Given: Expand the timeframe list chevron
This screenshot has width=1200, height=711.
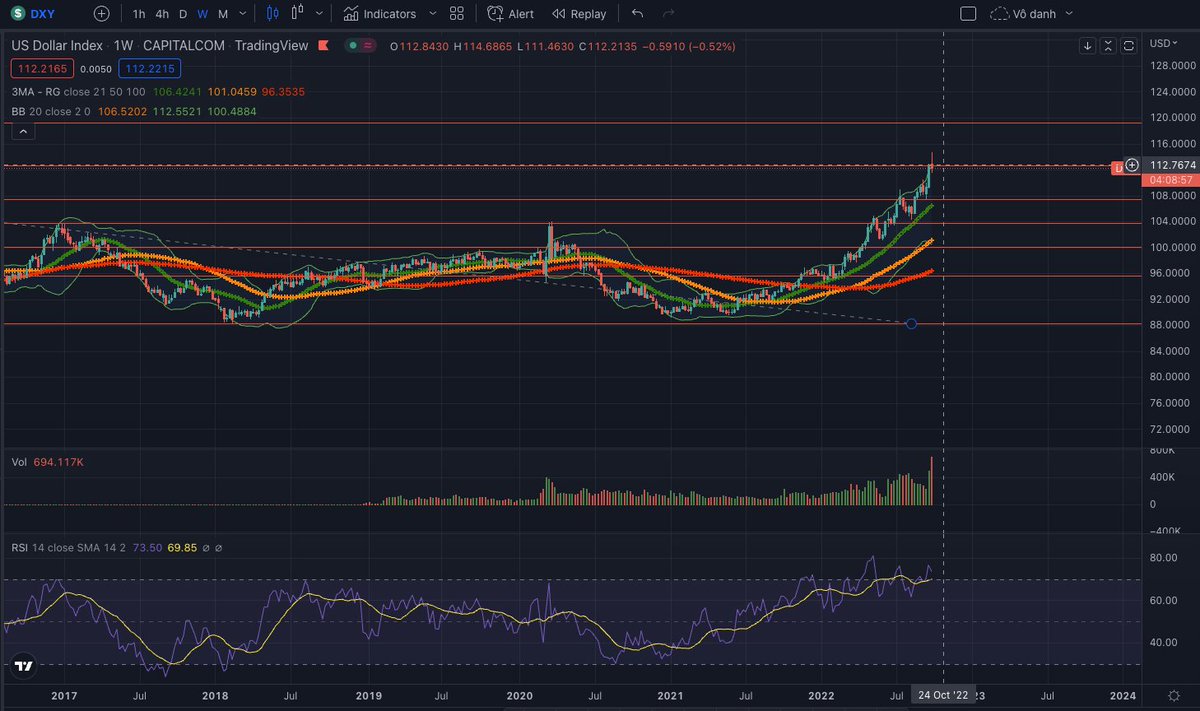Looking at the screenshot, I should (x=245, y=14).
